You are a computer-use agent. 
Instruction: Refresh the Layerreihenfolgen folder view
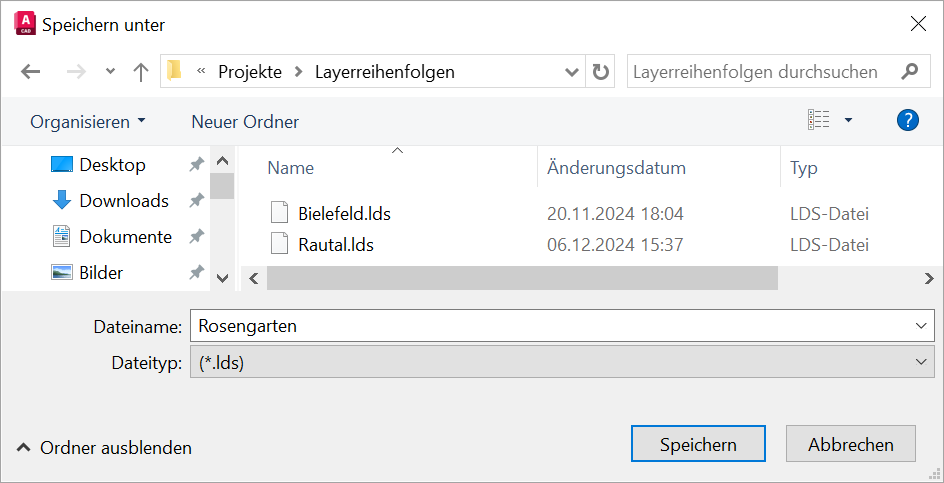click(600, 72)
